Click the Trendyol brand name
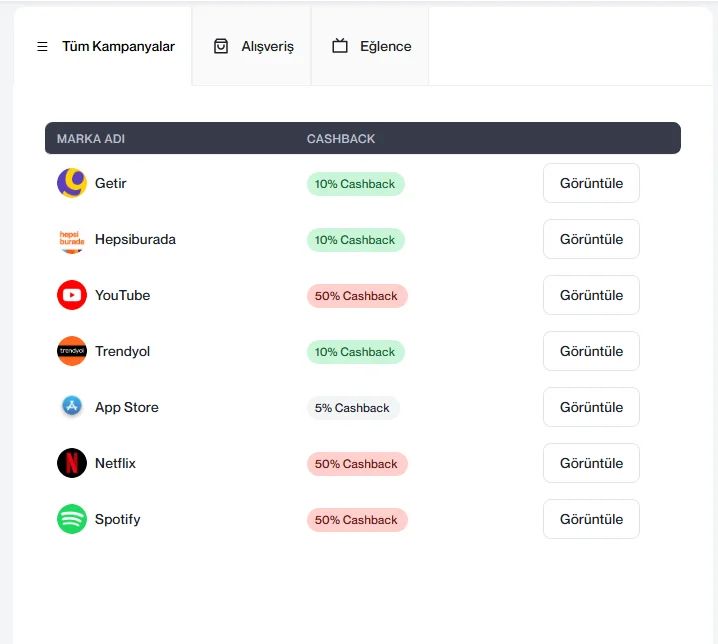The width and height of the screenshot is (718, 644). click(122, 351)
